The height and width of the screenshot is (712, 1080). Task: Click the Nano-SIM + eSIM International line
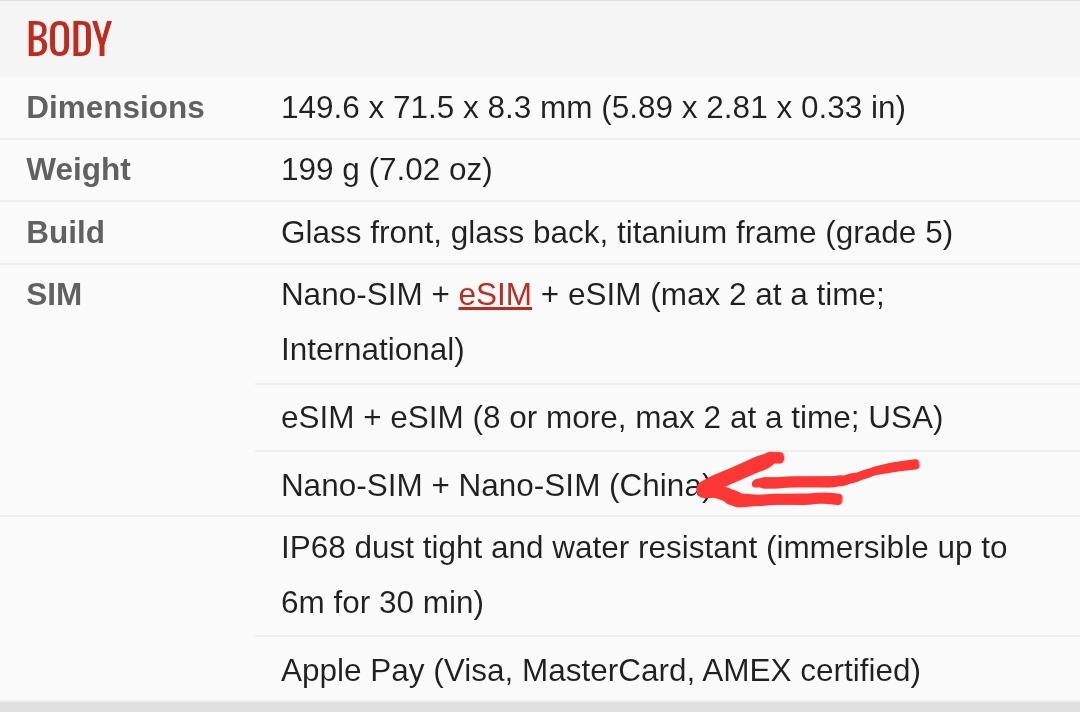point(583,322)
